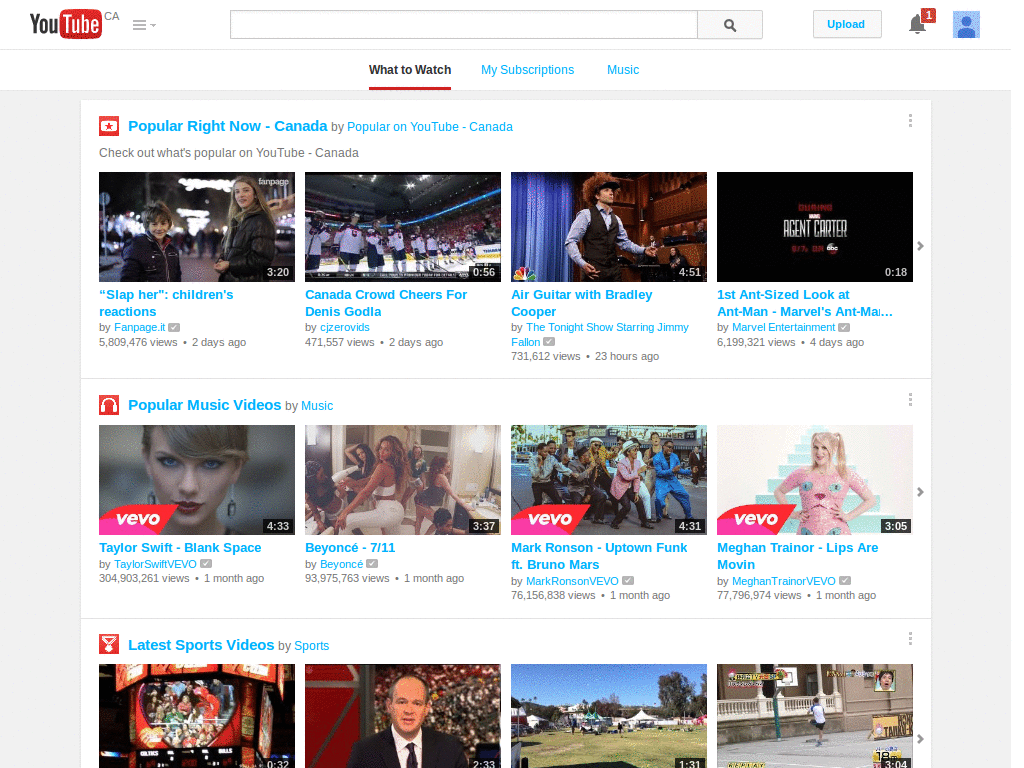Click the headphones icon beside Popular Music Videos
Image resolution: width=1024 pixels, height=768 pixels.
[x=109, y=405]
